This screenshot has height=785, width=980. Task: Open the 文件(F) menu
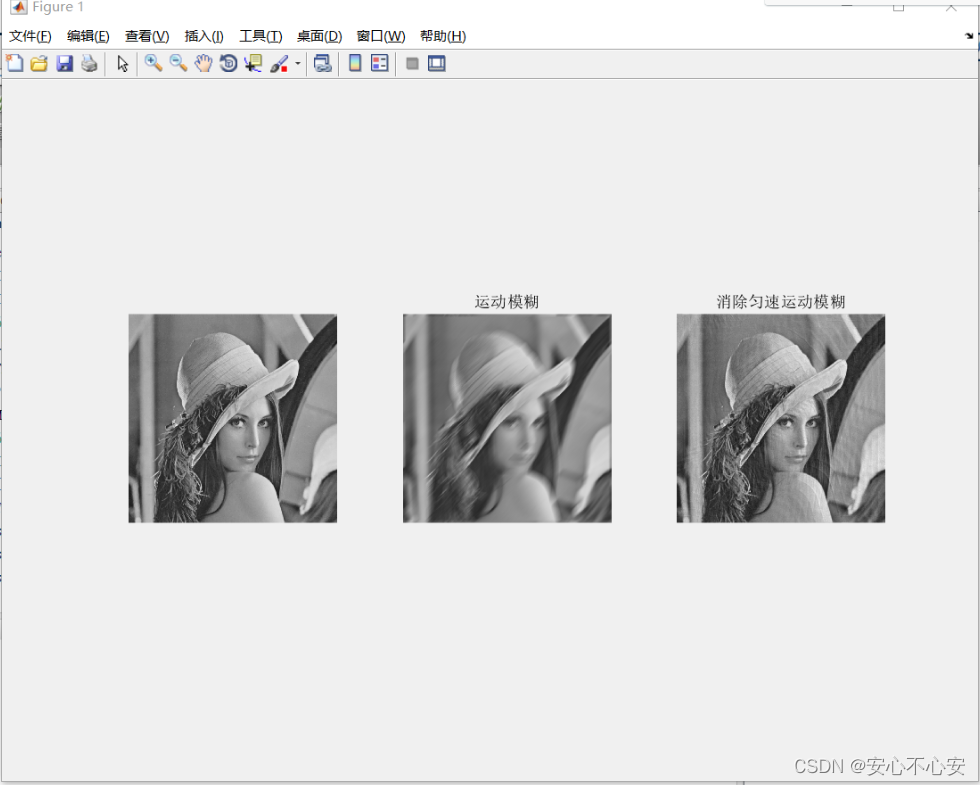[x=30, y=36]
